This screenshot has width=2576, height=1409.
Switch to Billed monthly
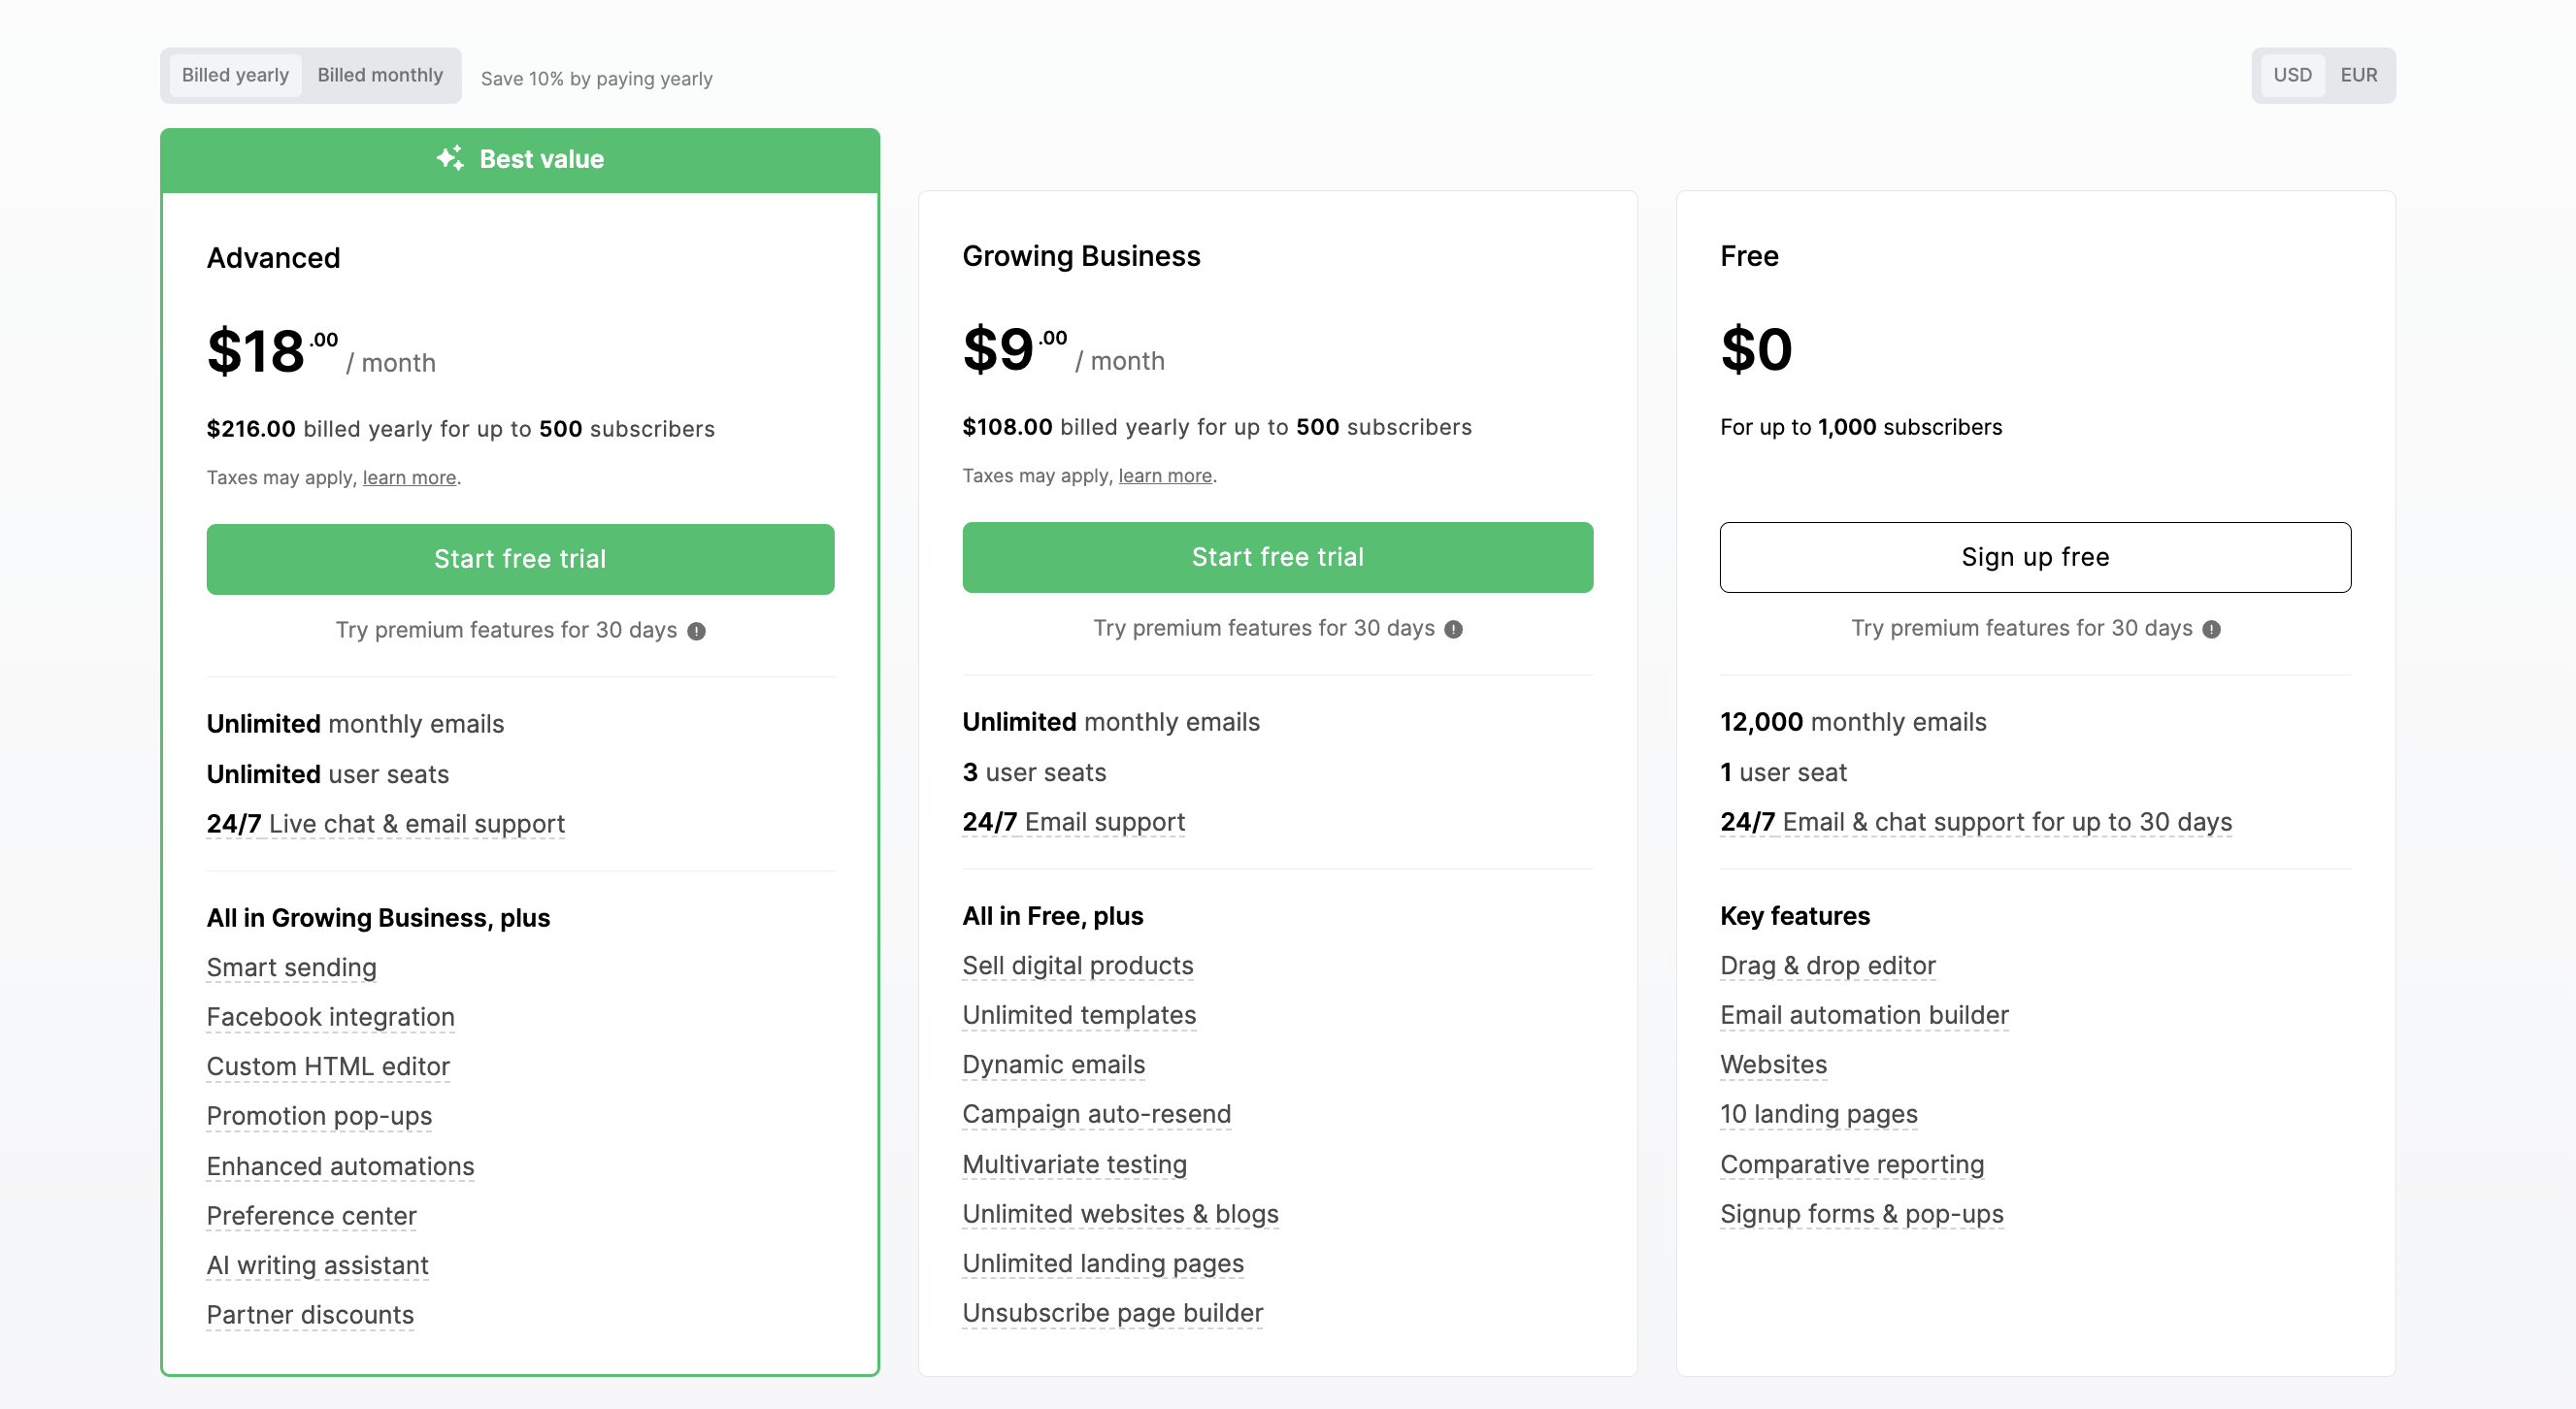(380, 75)
